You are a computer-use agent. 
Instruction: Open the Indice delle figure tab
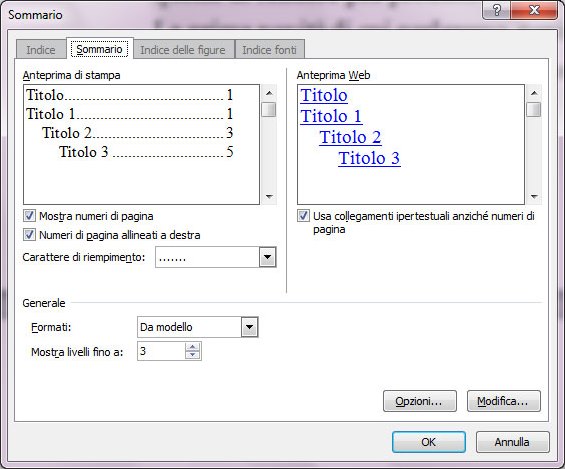(183, 50)
